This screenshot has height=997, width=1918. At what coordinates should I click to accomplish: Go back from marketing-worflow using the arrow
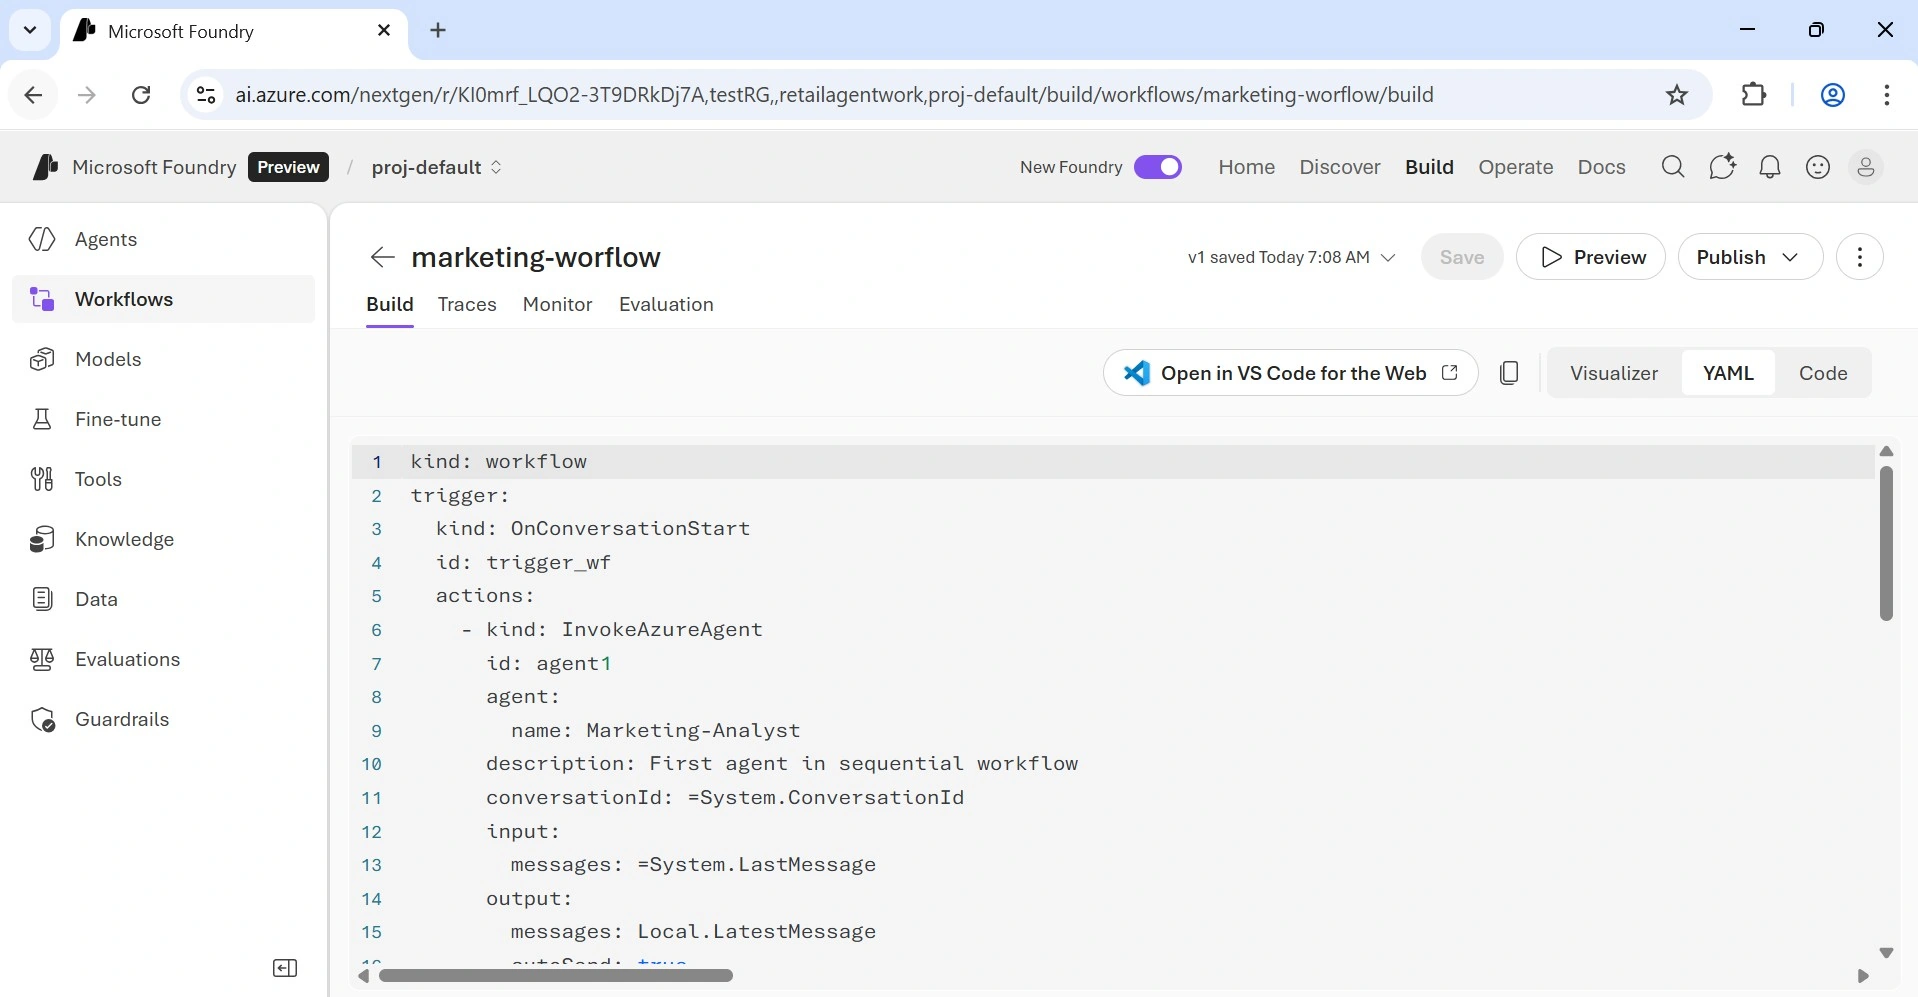382,257
